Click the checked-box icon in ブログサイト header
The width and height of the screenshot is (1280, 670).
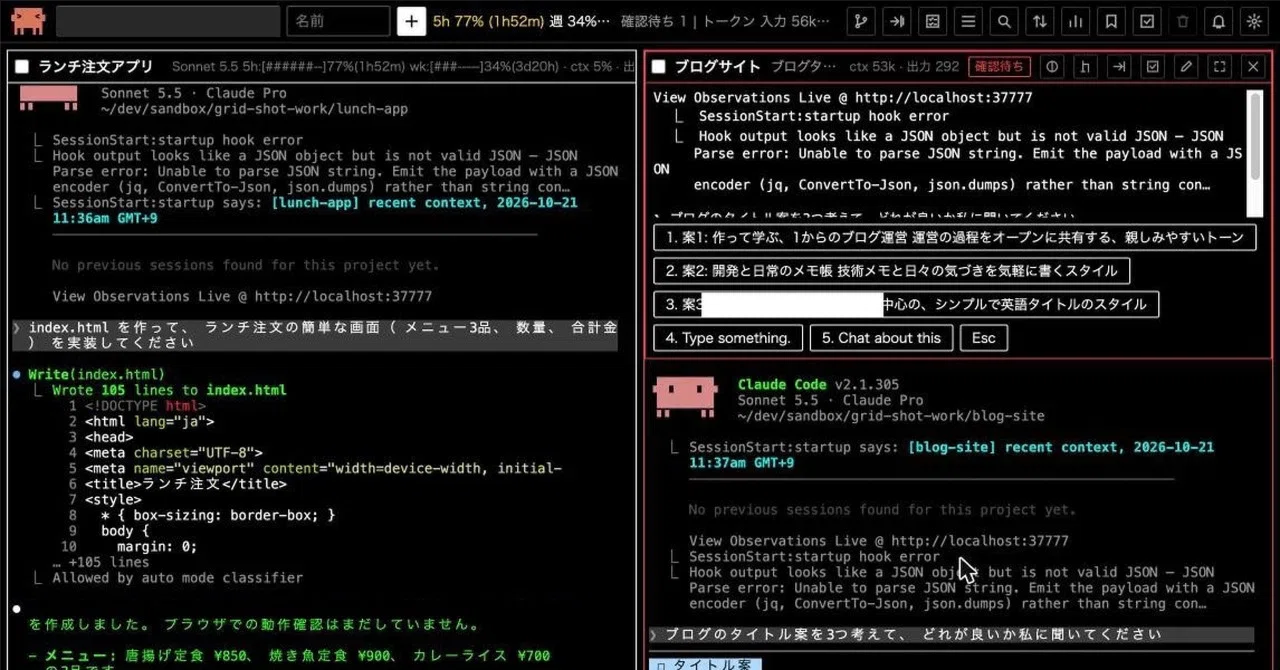pos(1153,66)
